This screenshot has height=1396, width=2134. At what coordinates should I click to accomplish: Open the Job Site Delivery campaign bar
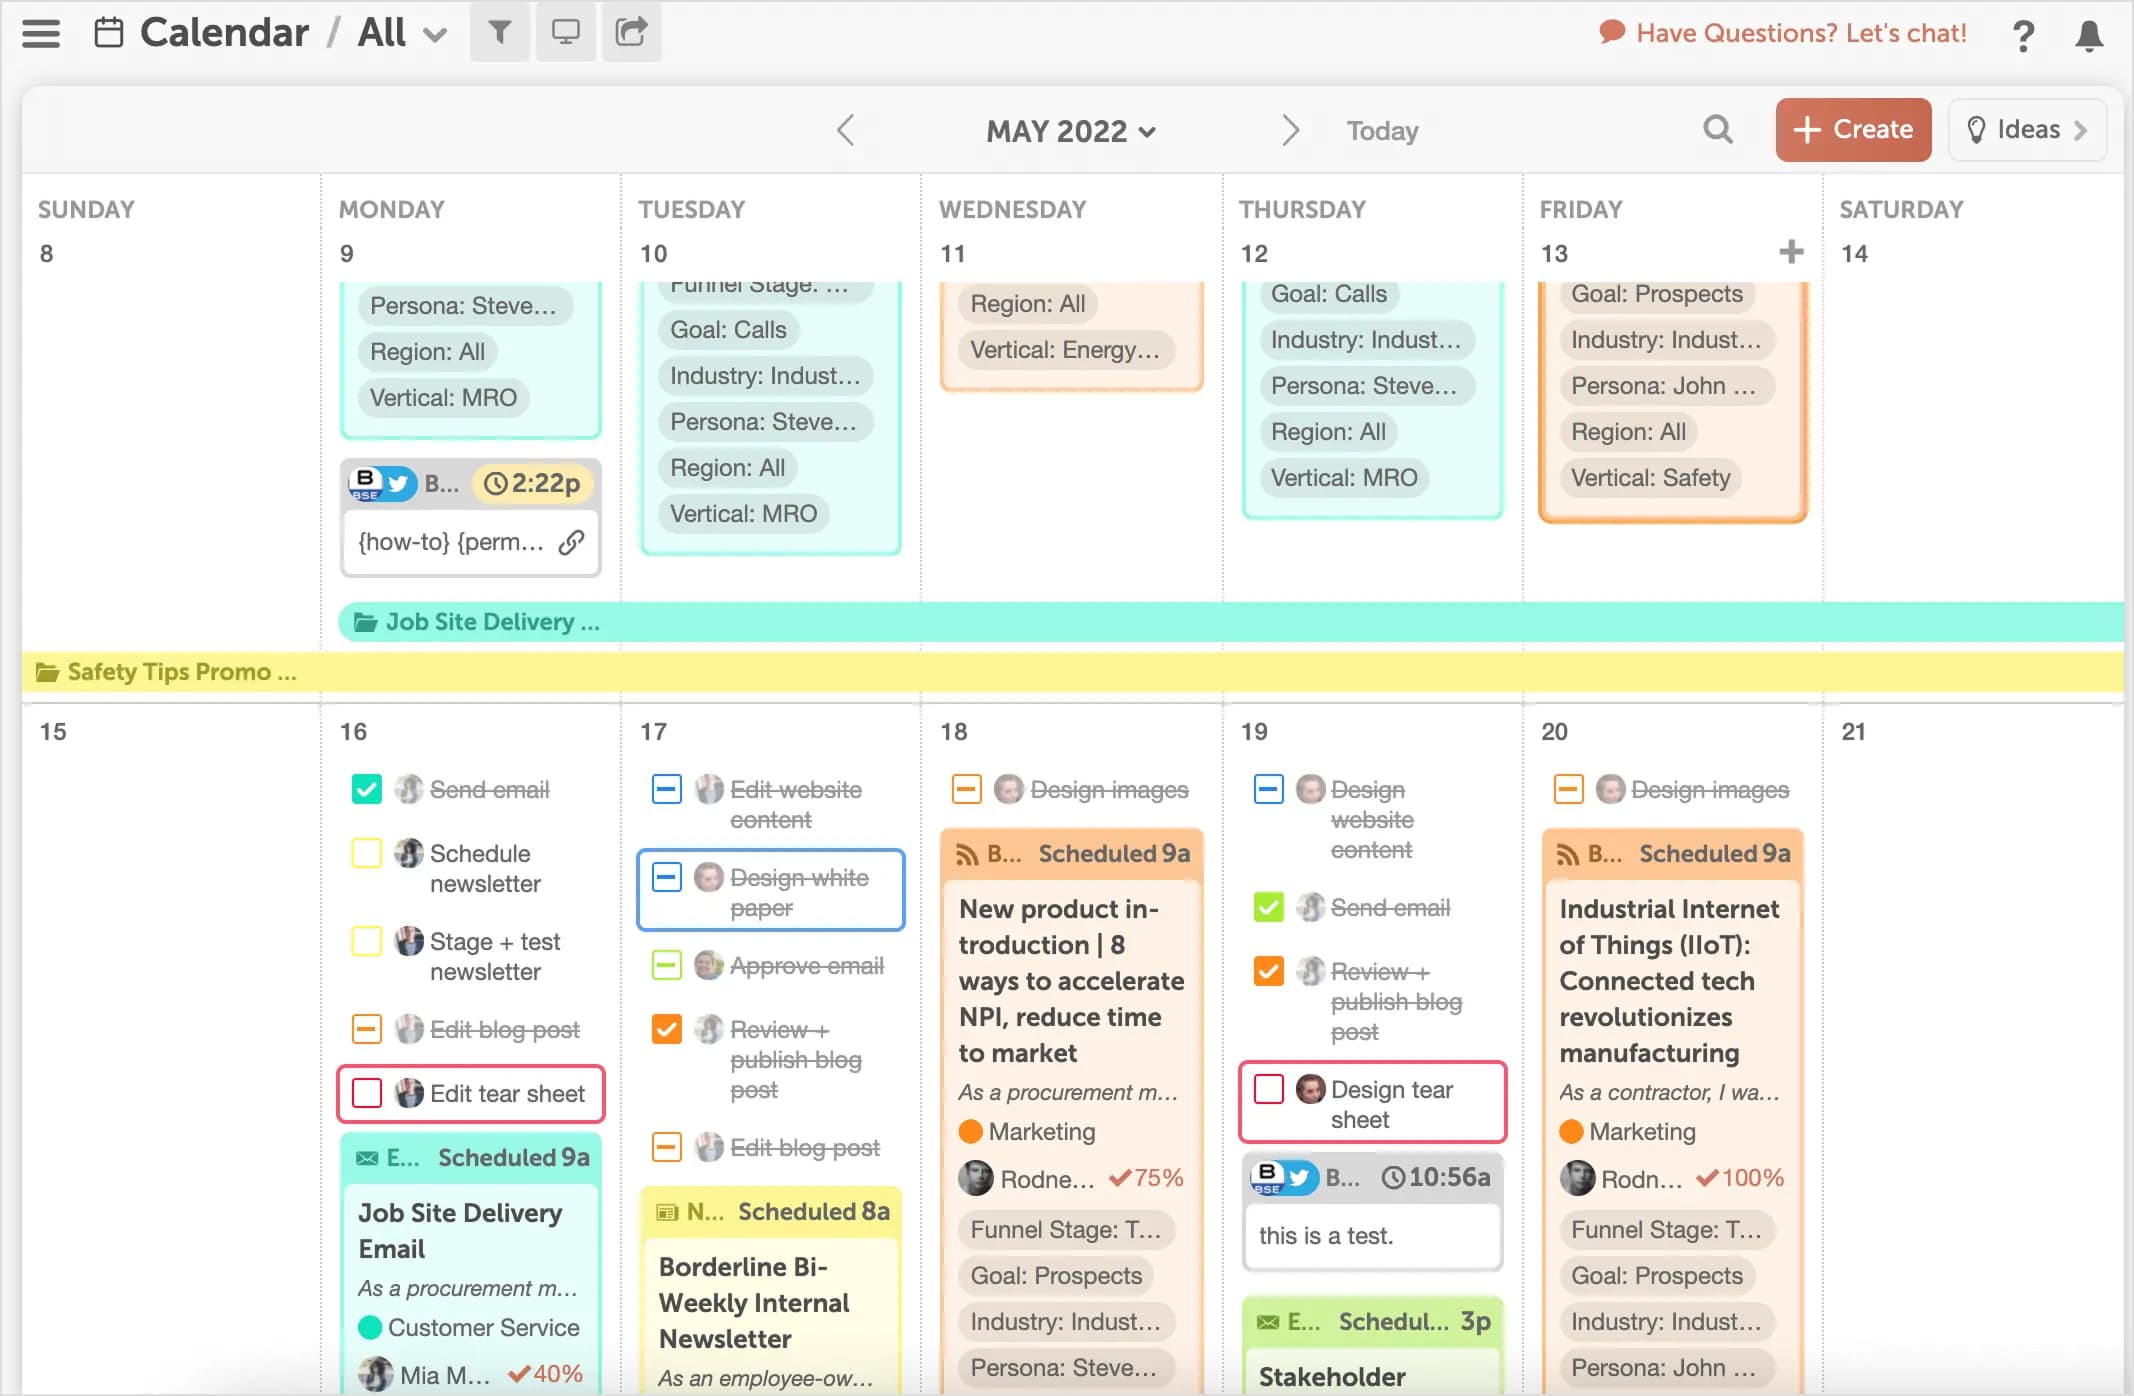pos(492,622)
